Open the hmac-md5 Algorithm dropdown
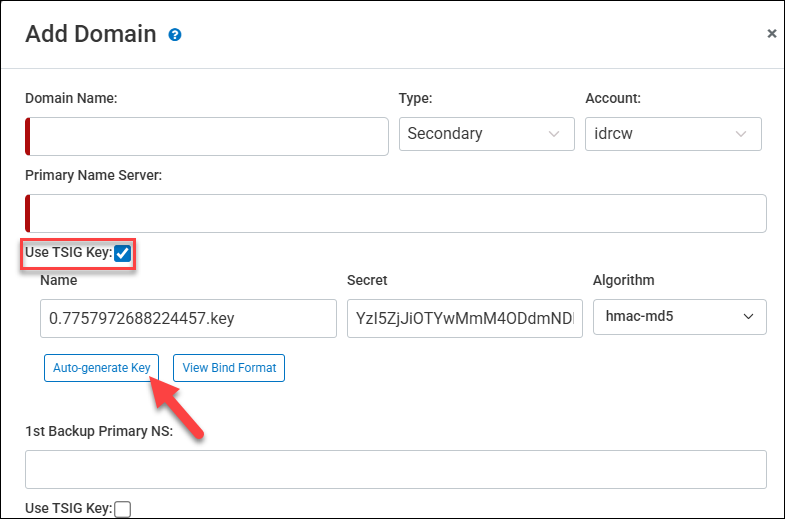785x519 pixels. 679,317
